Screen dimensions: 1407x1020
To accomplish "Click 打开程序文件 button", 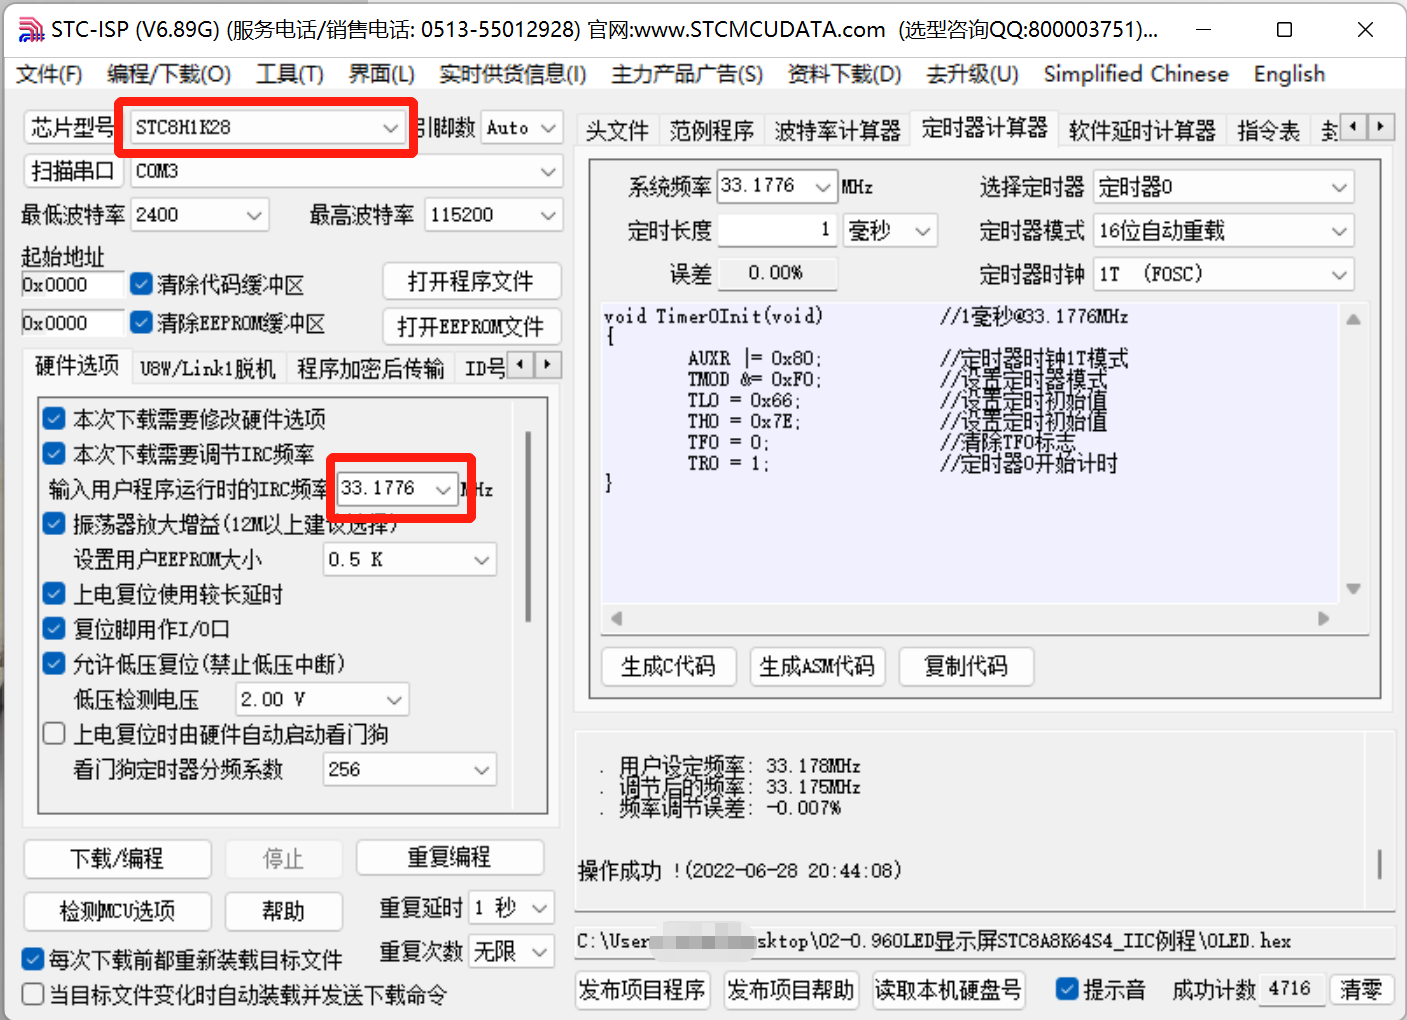I will (471, 282).
